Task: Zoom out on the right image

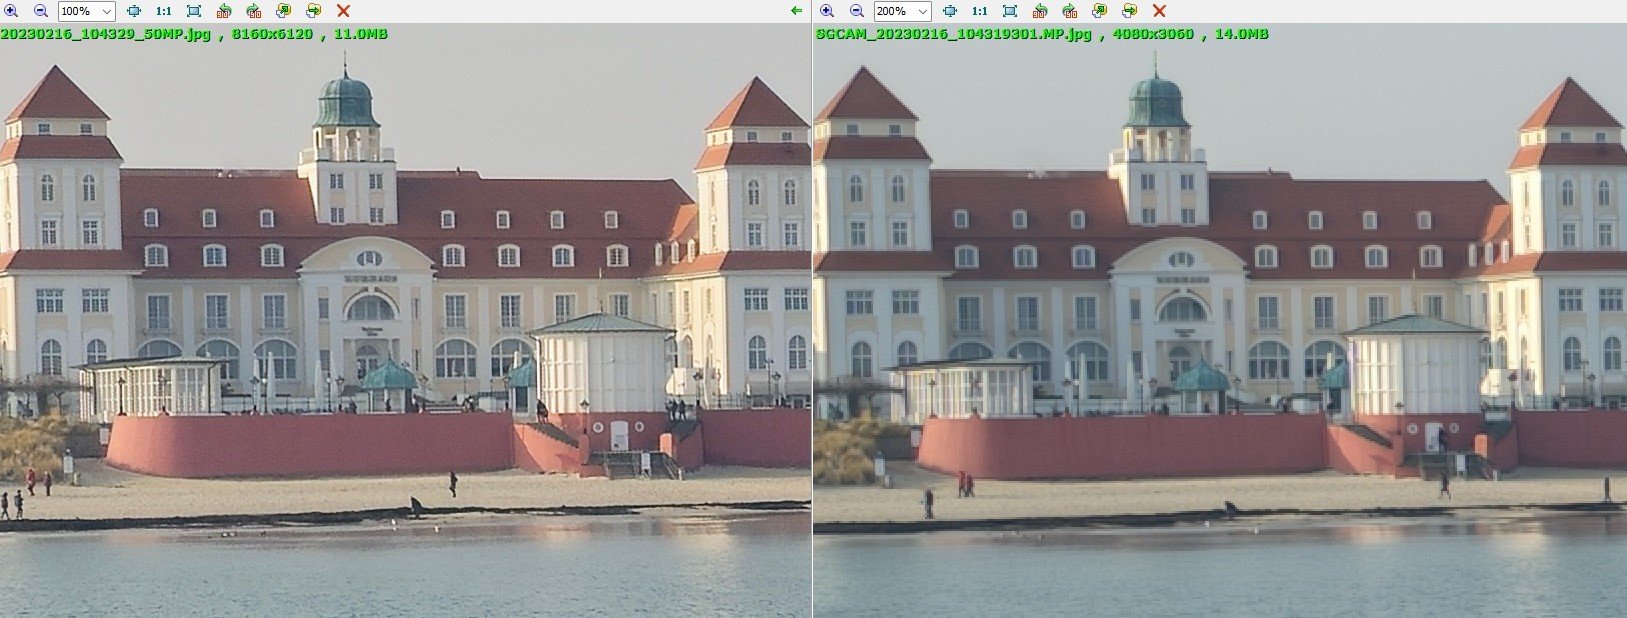Action: tap(857, 11)
